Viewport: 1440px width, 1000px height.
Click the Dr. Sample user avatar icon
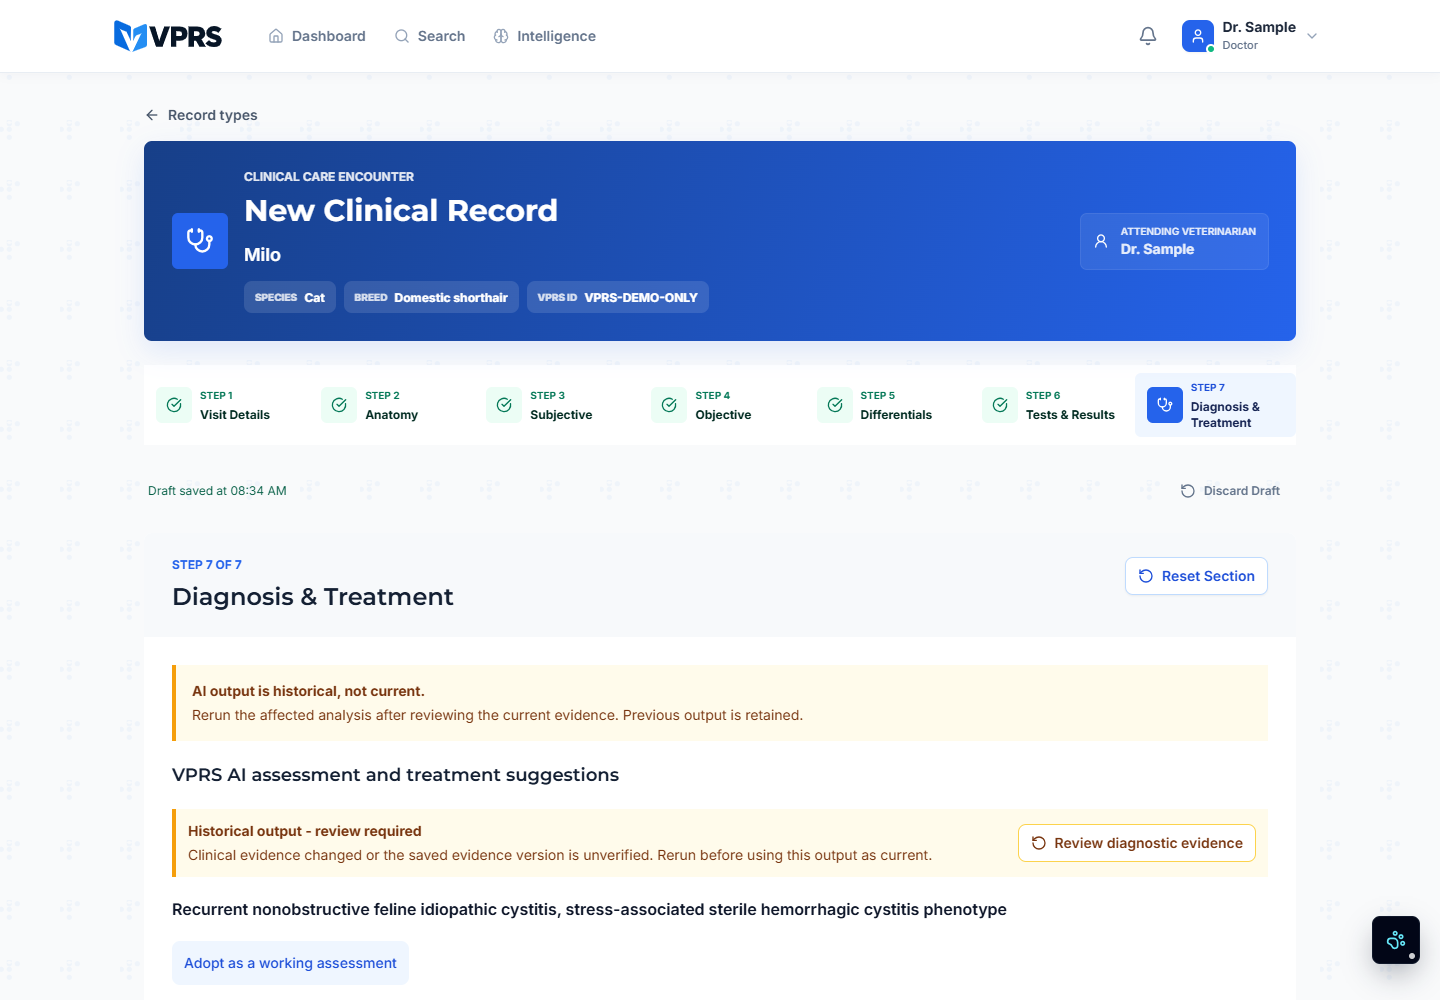point(1198,36)
